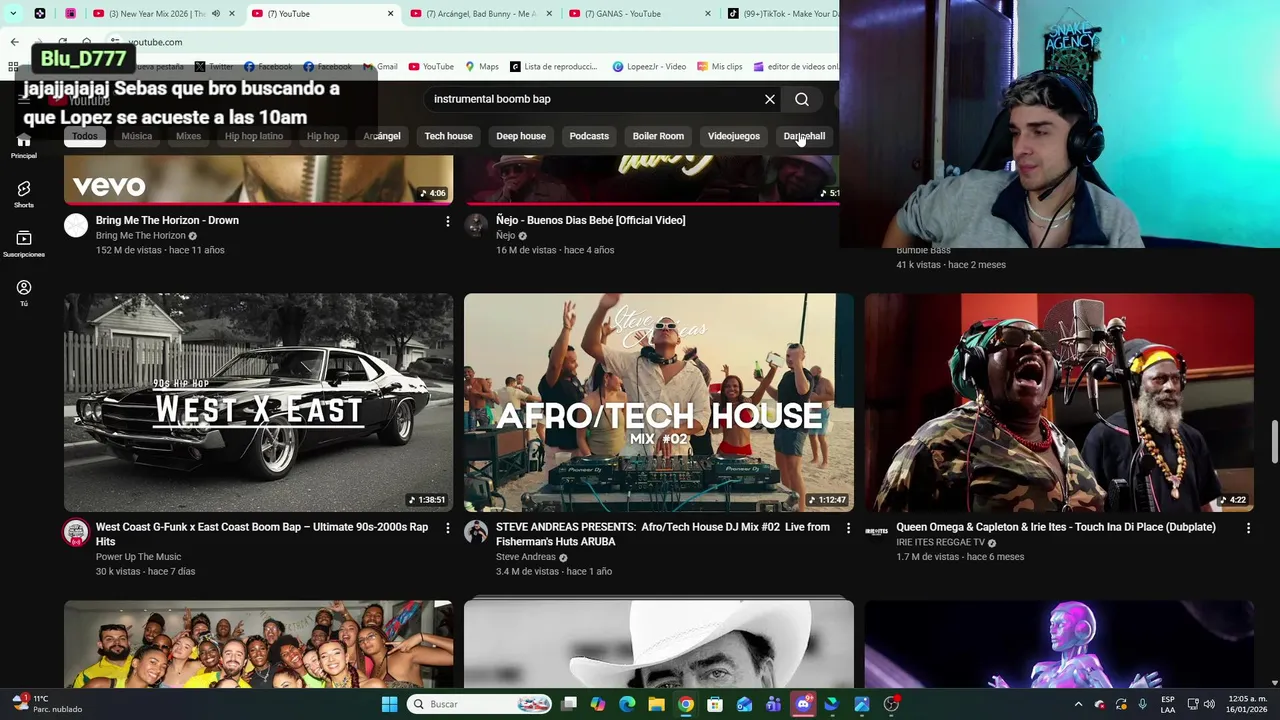Switch to the Arcángel, Bad Bunny tab
Viewport: 1280px width, 720px height.
point(480,14)
